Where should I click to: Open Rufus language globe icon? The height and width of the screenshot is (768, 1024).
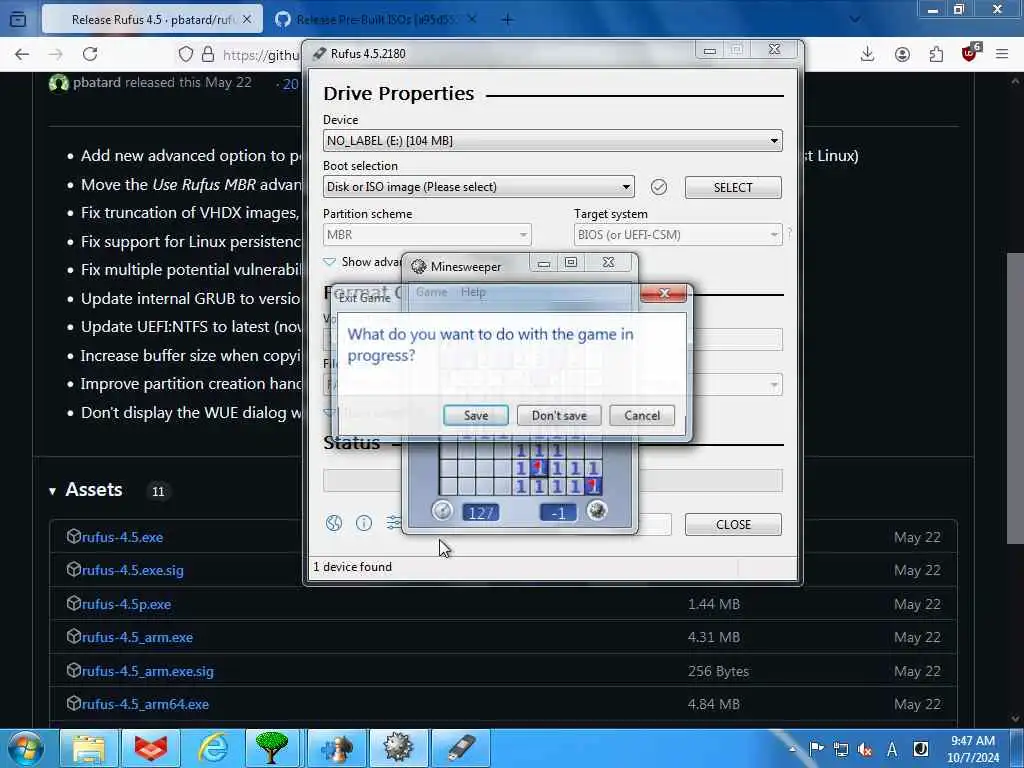(x=334, y=523)
